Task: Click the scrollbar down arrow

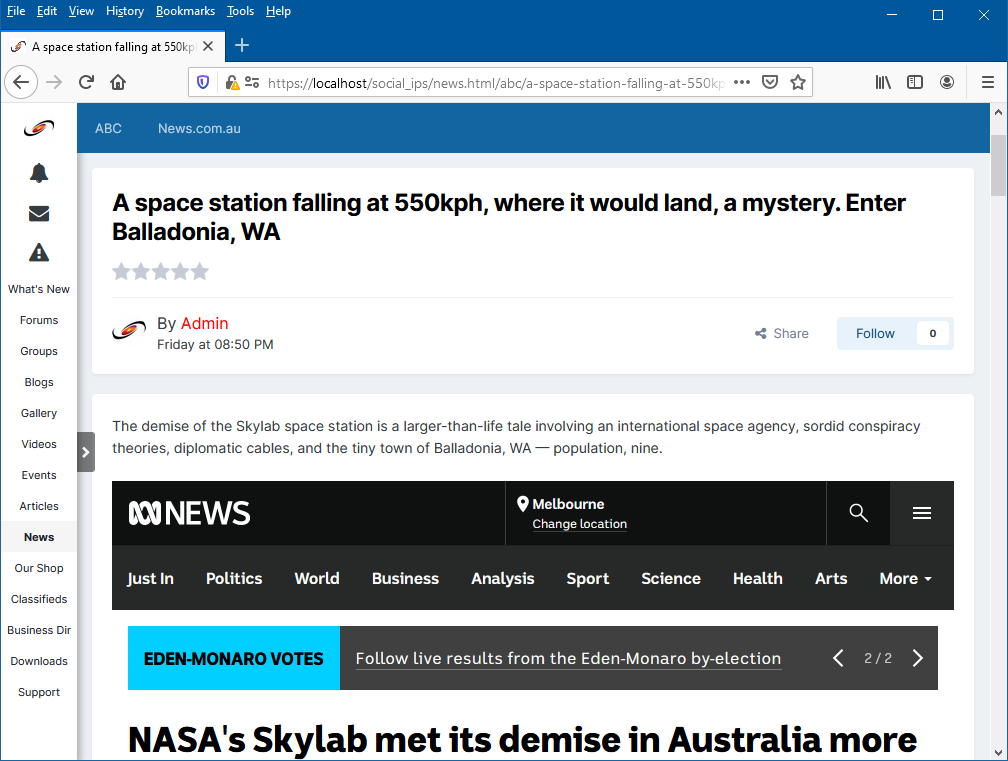Action: tap(998, 753)
